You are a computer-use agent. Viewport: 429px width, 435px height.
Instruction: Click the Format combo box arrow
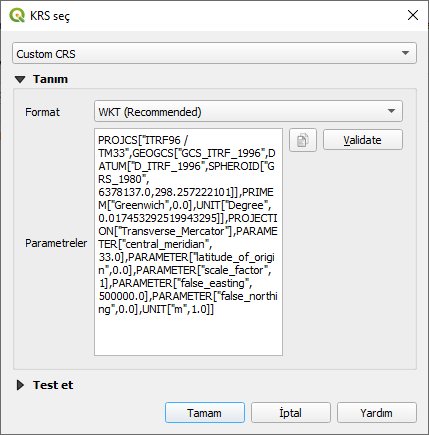point(391,111)
